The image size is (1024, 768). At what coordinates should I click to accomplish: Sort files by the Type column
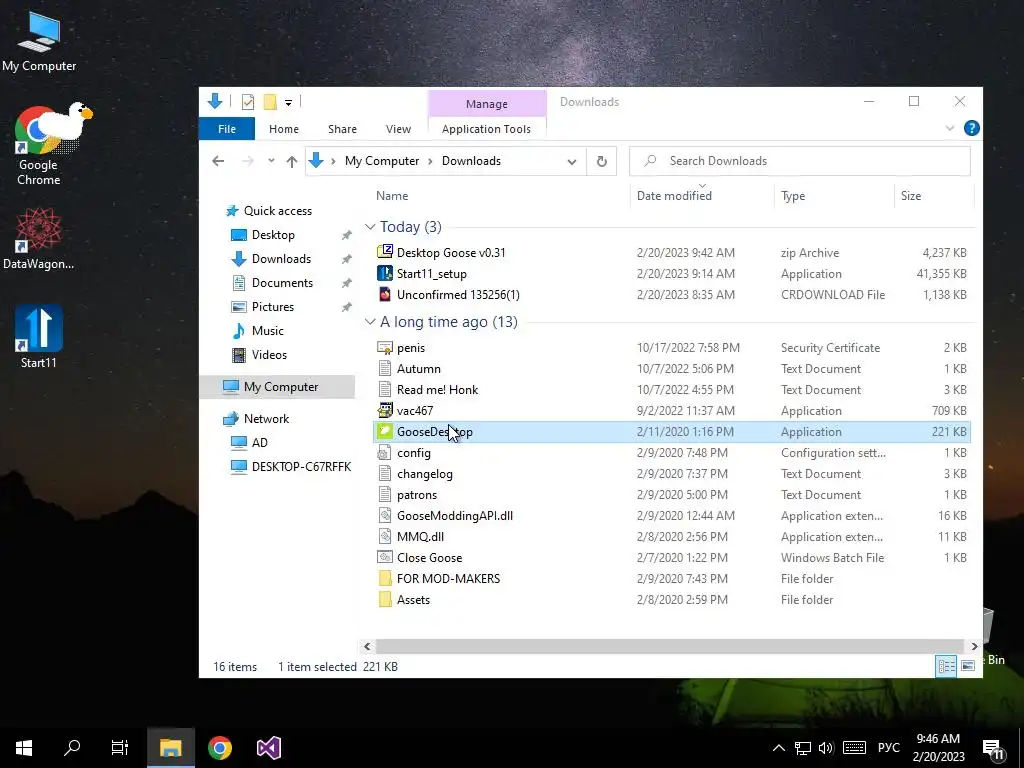coord(793,195)
